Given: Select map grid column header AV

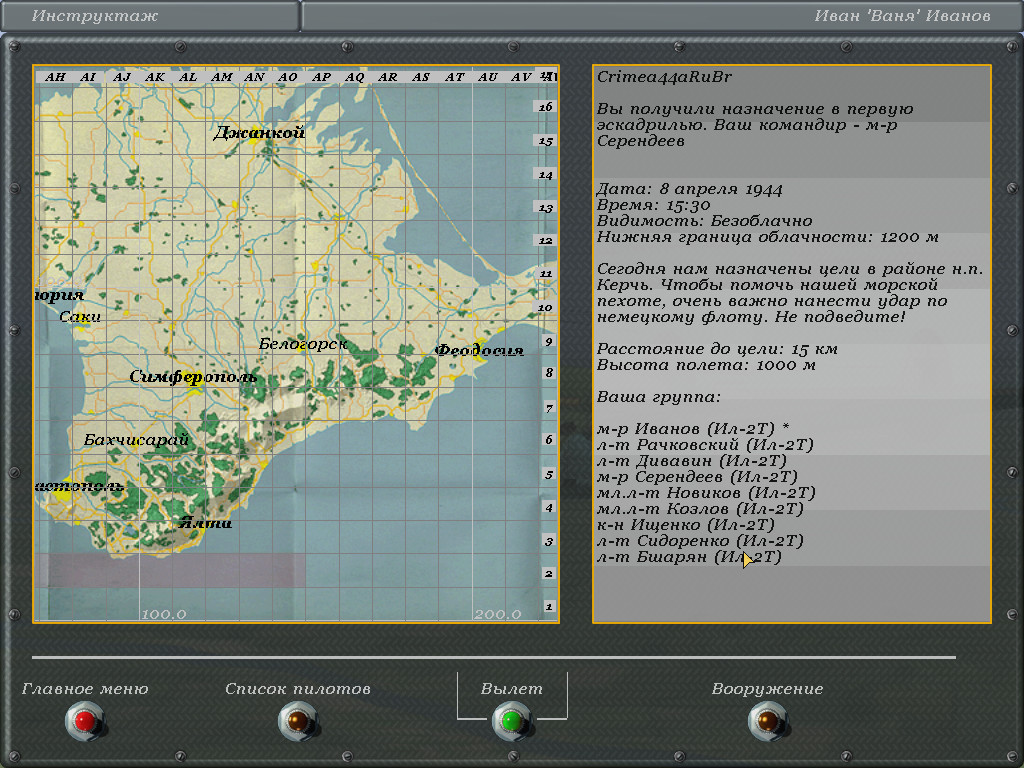Looking at the screenshot, I should pyautogui.click(x=520, y=77).
